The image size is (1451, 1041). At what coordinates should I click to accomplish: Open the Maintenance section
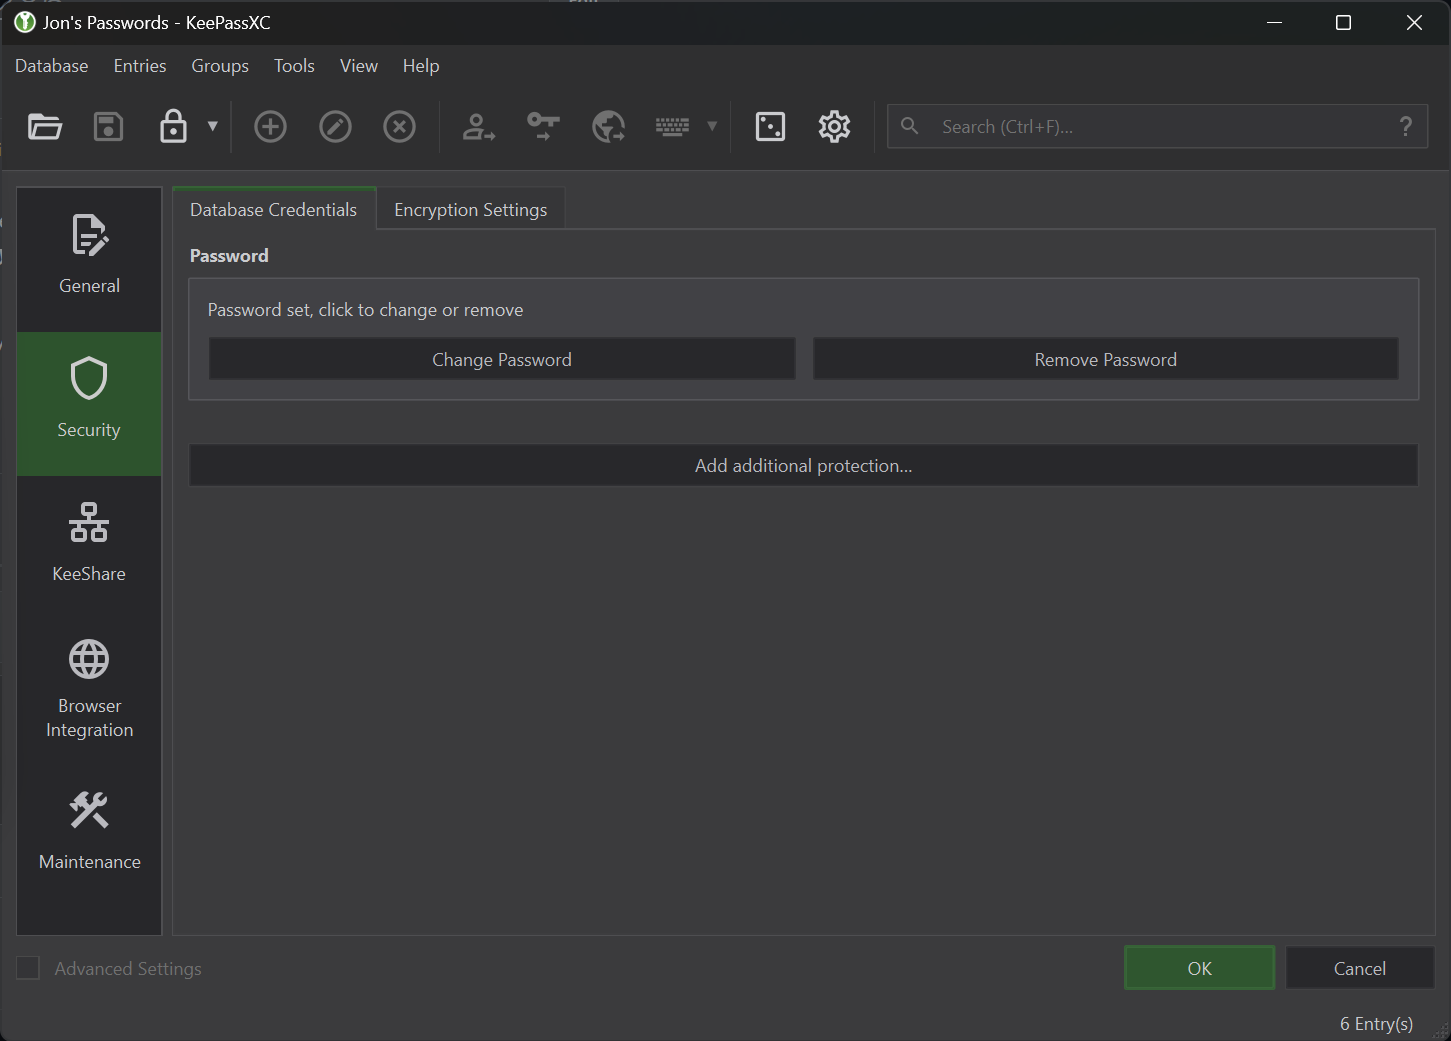89,835
